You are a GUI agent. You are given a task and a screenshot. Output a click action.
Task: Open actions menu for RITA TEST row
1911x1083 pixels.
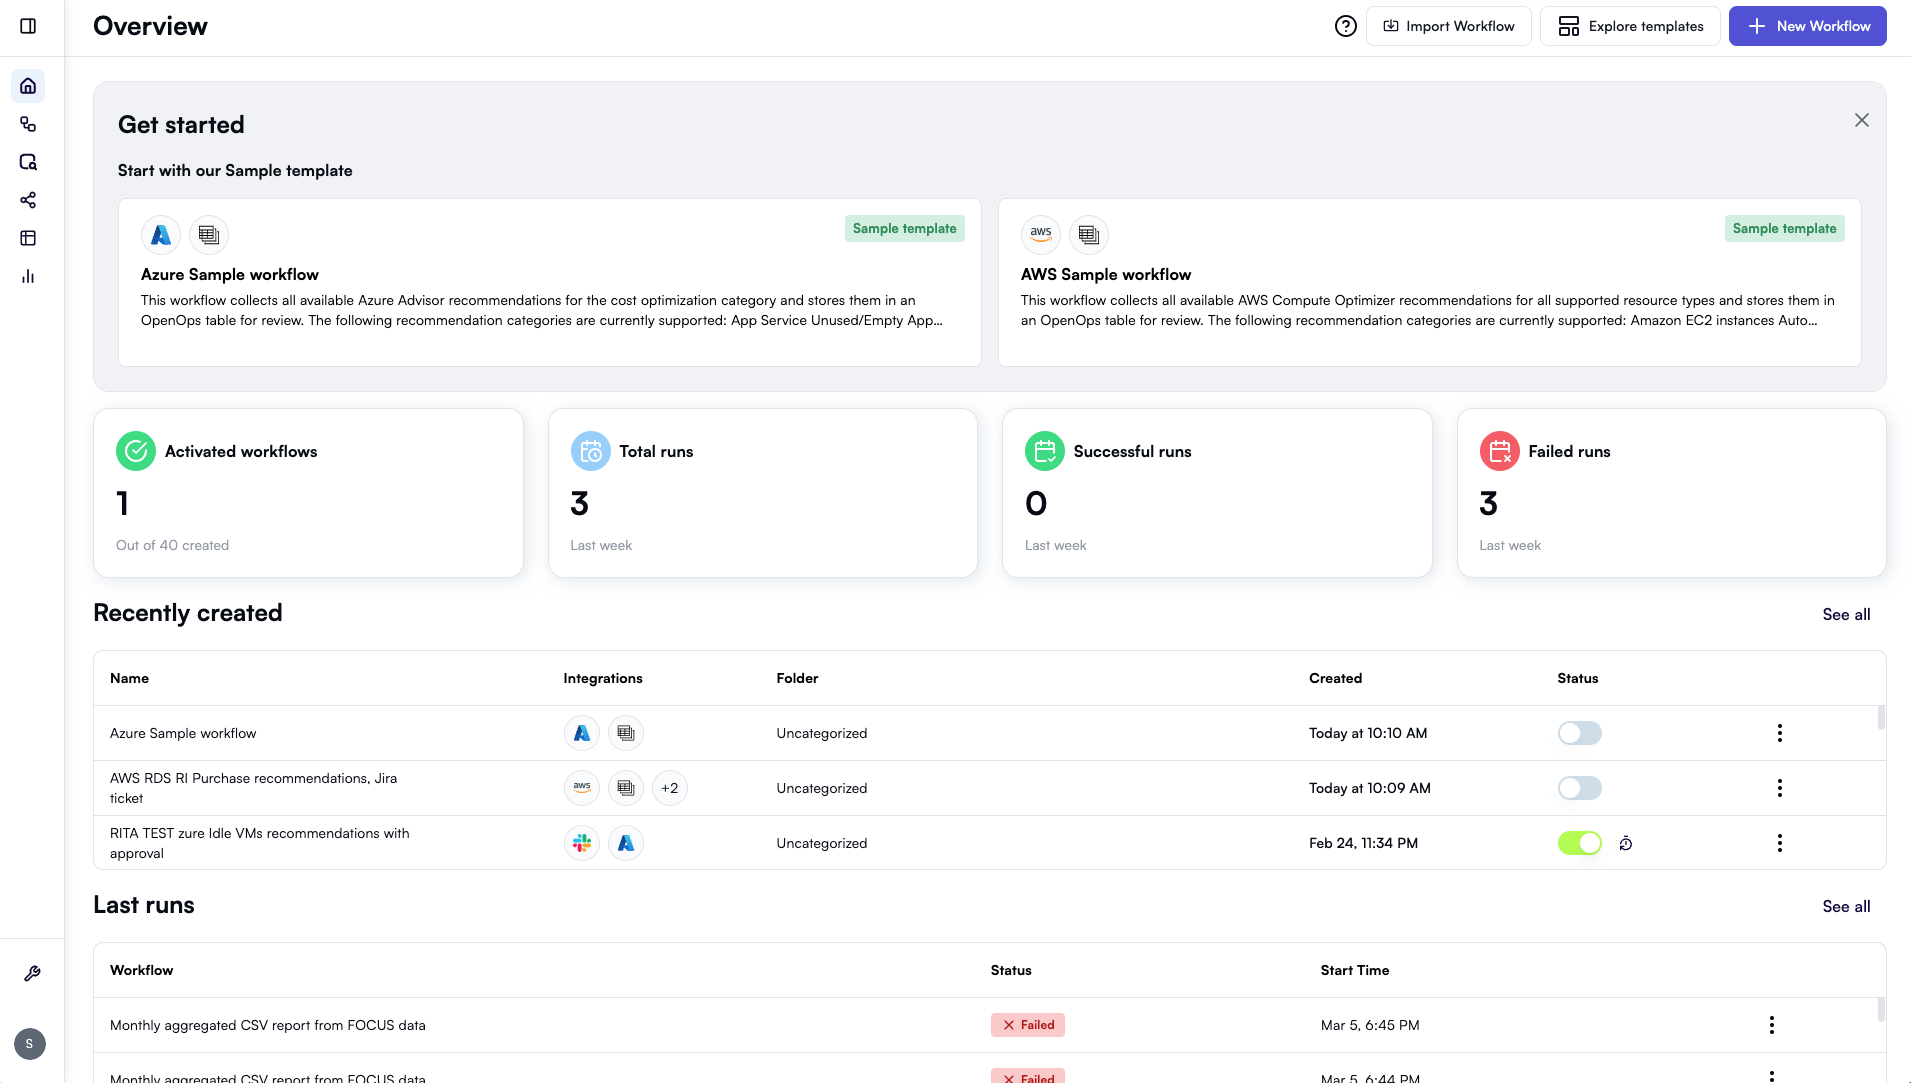[1780, 843]
